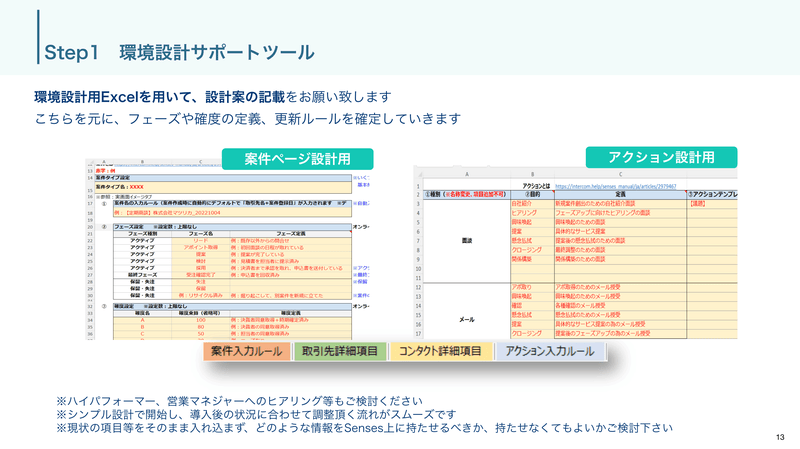Click the 最終フェーズ phase type cell
The image size is (800, 449).
[142, 275]
